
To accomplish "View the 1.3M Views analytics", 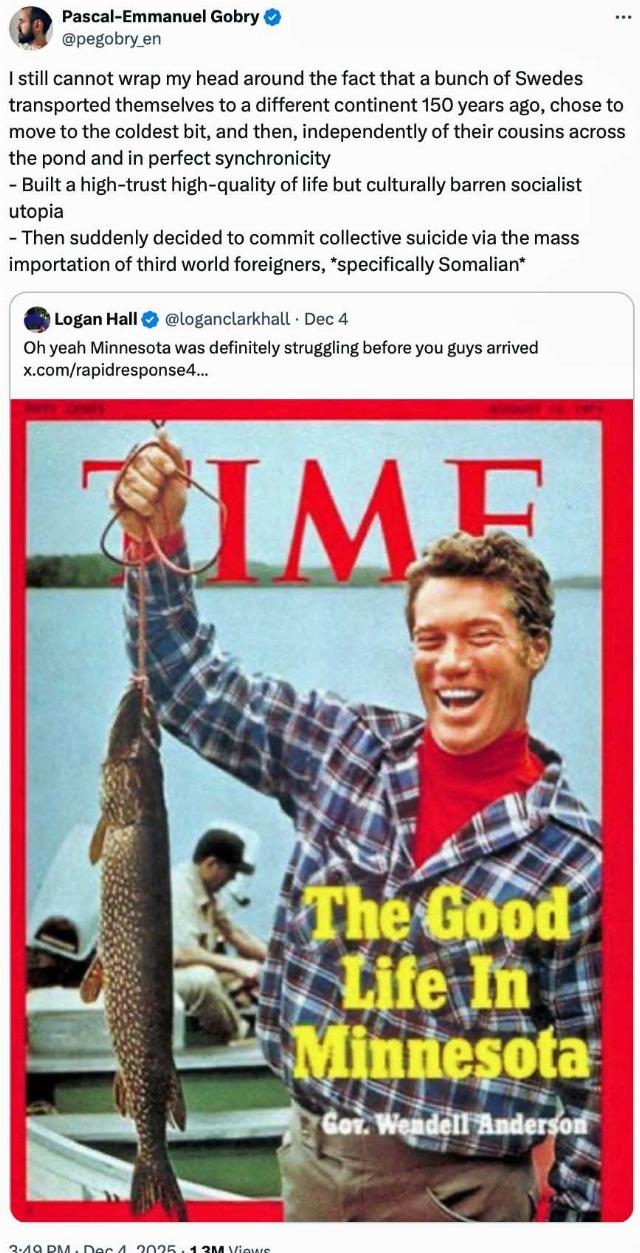I will click(234, 1247).
